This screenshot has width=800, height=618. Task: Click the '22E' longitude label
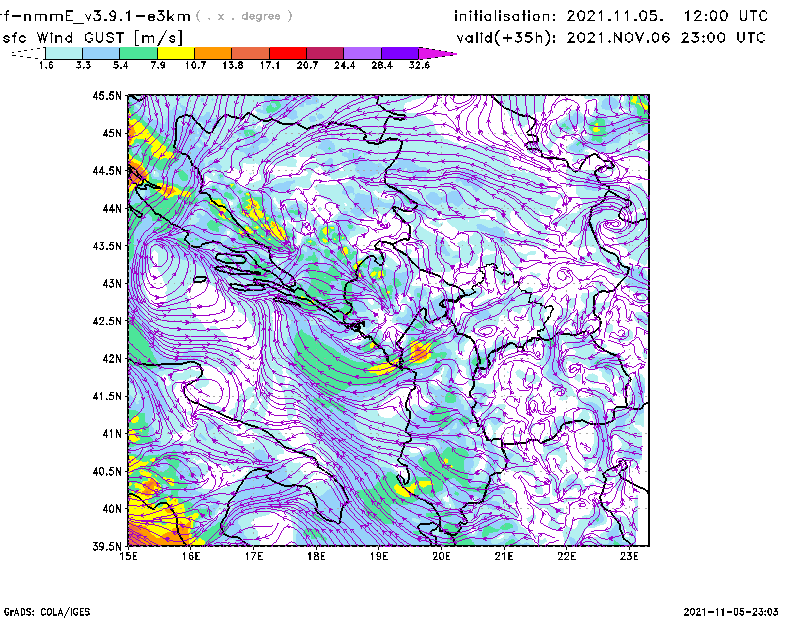coord(566,556)
